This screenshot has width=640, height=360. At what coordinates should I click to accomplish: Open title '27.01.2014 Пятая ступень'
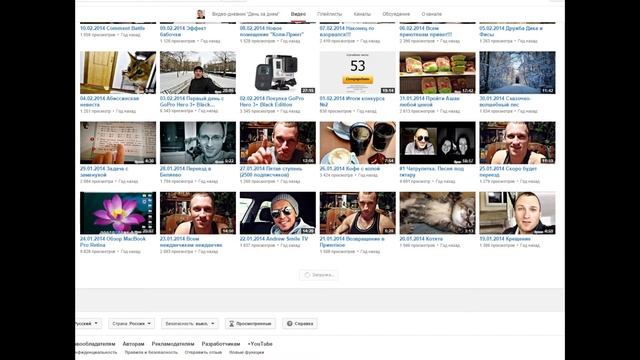[271, 172]
